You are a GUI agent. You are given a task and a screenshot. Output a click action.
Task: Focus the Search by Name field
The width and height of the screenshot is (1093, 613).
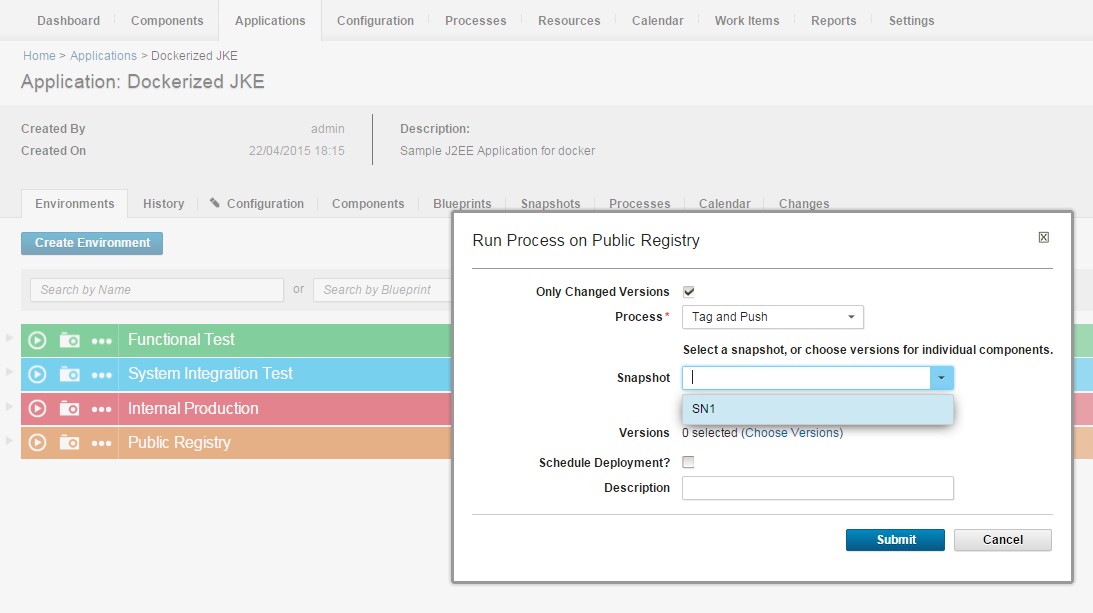pyautogui.click(x=157, y=290)
